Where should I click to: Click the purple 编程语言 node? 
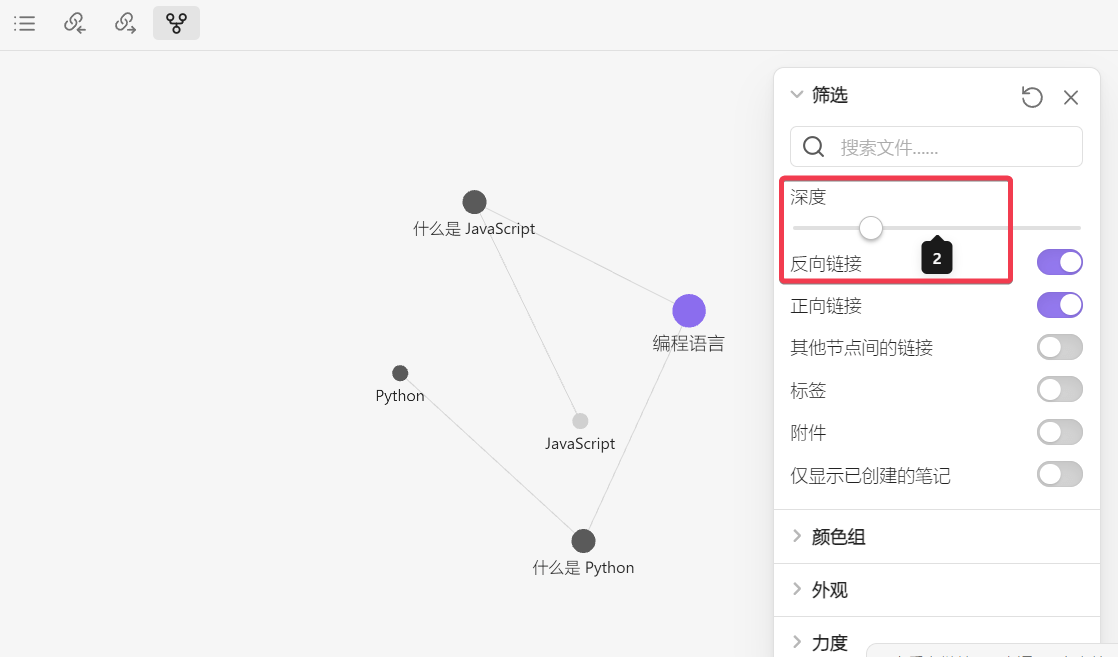pyautogui.click(x=689, y=311)
